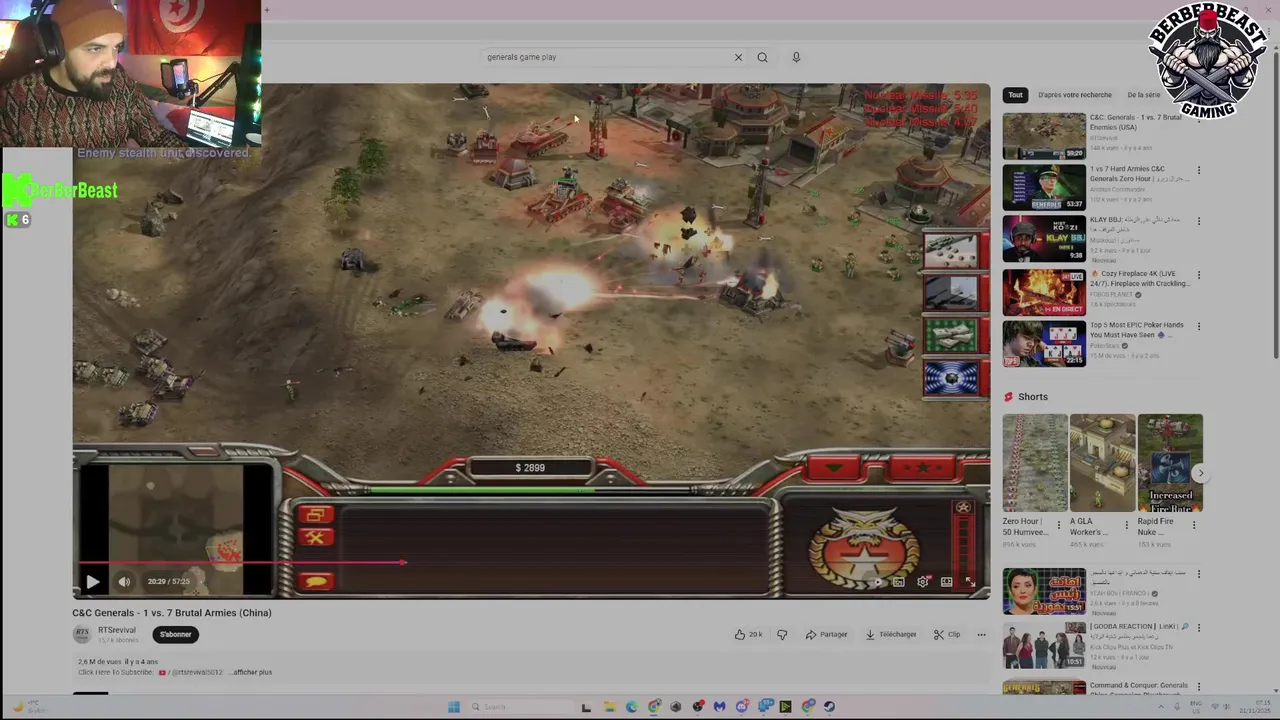
Task: Open Steam from the taskbar
Action: click(829, 707)
